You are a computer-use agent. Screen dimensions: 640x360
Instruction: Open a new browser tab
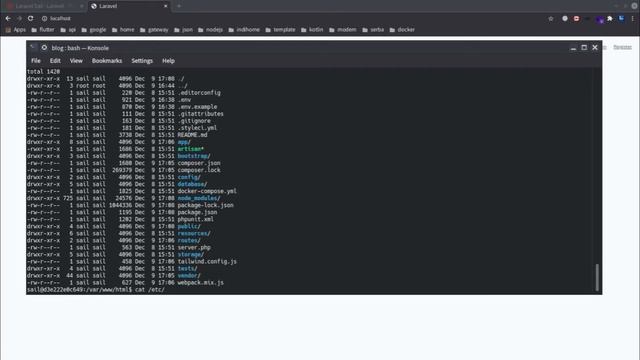tap(179, 6)
